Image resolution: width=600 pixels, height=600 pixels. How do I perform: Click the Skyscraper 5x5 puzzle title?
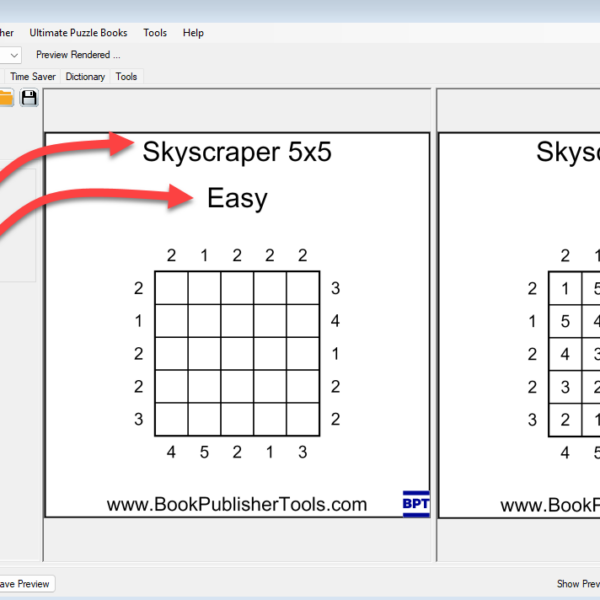(x=237, y=152)
